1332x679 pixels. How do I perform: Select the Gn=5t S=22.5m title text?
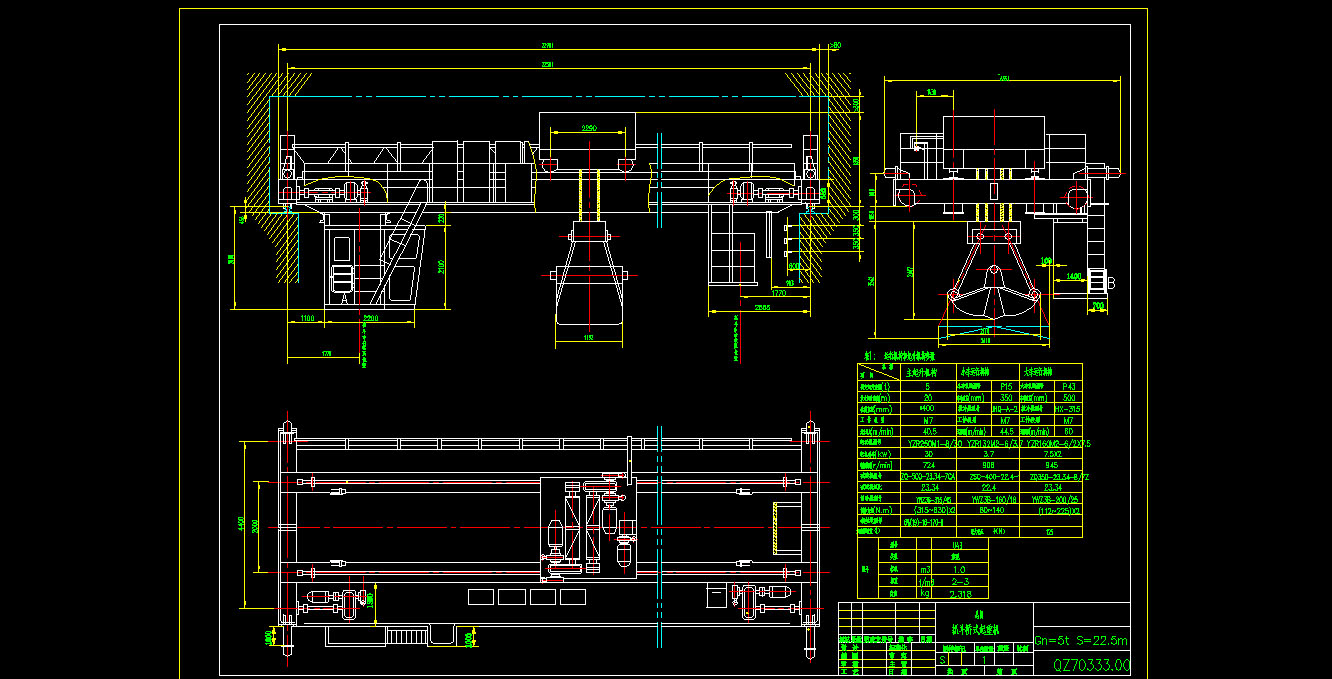point(1080,641)
